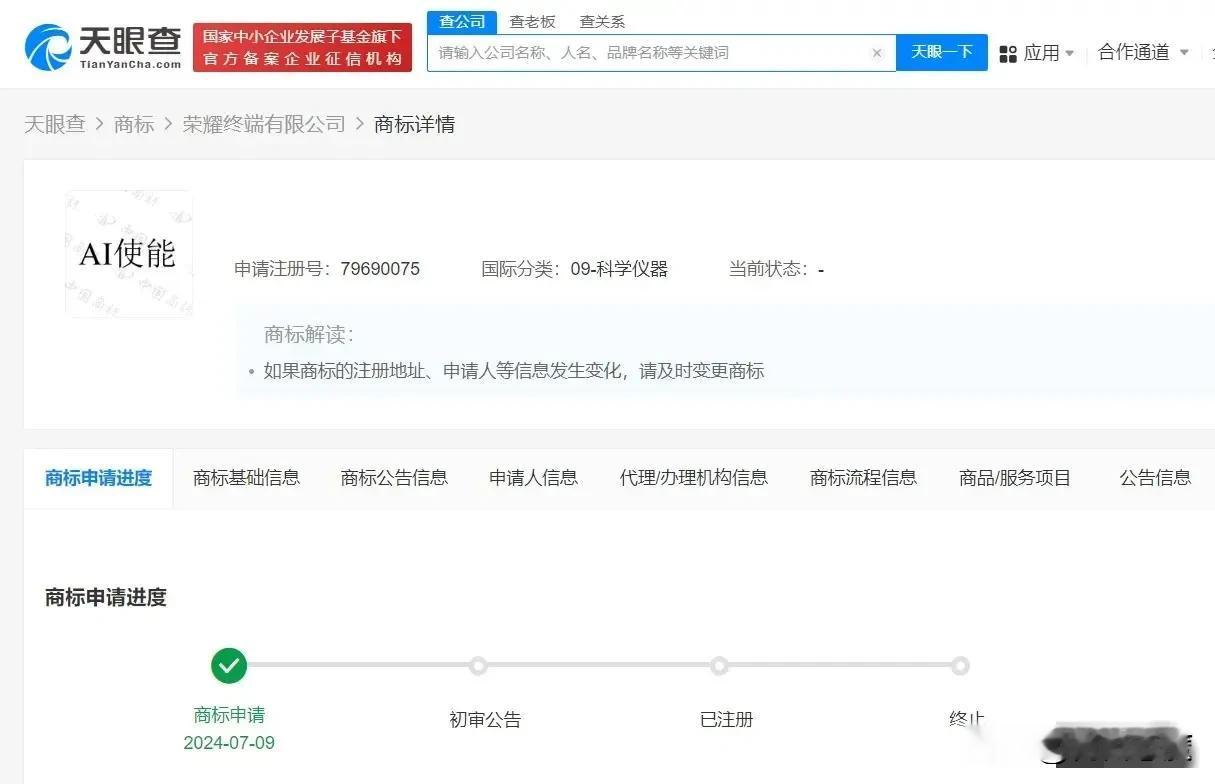Expand the 合作通道 dropdown arrow
The image size is (1215, 784).
[x=1185, y=52]
